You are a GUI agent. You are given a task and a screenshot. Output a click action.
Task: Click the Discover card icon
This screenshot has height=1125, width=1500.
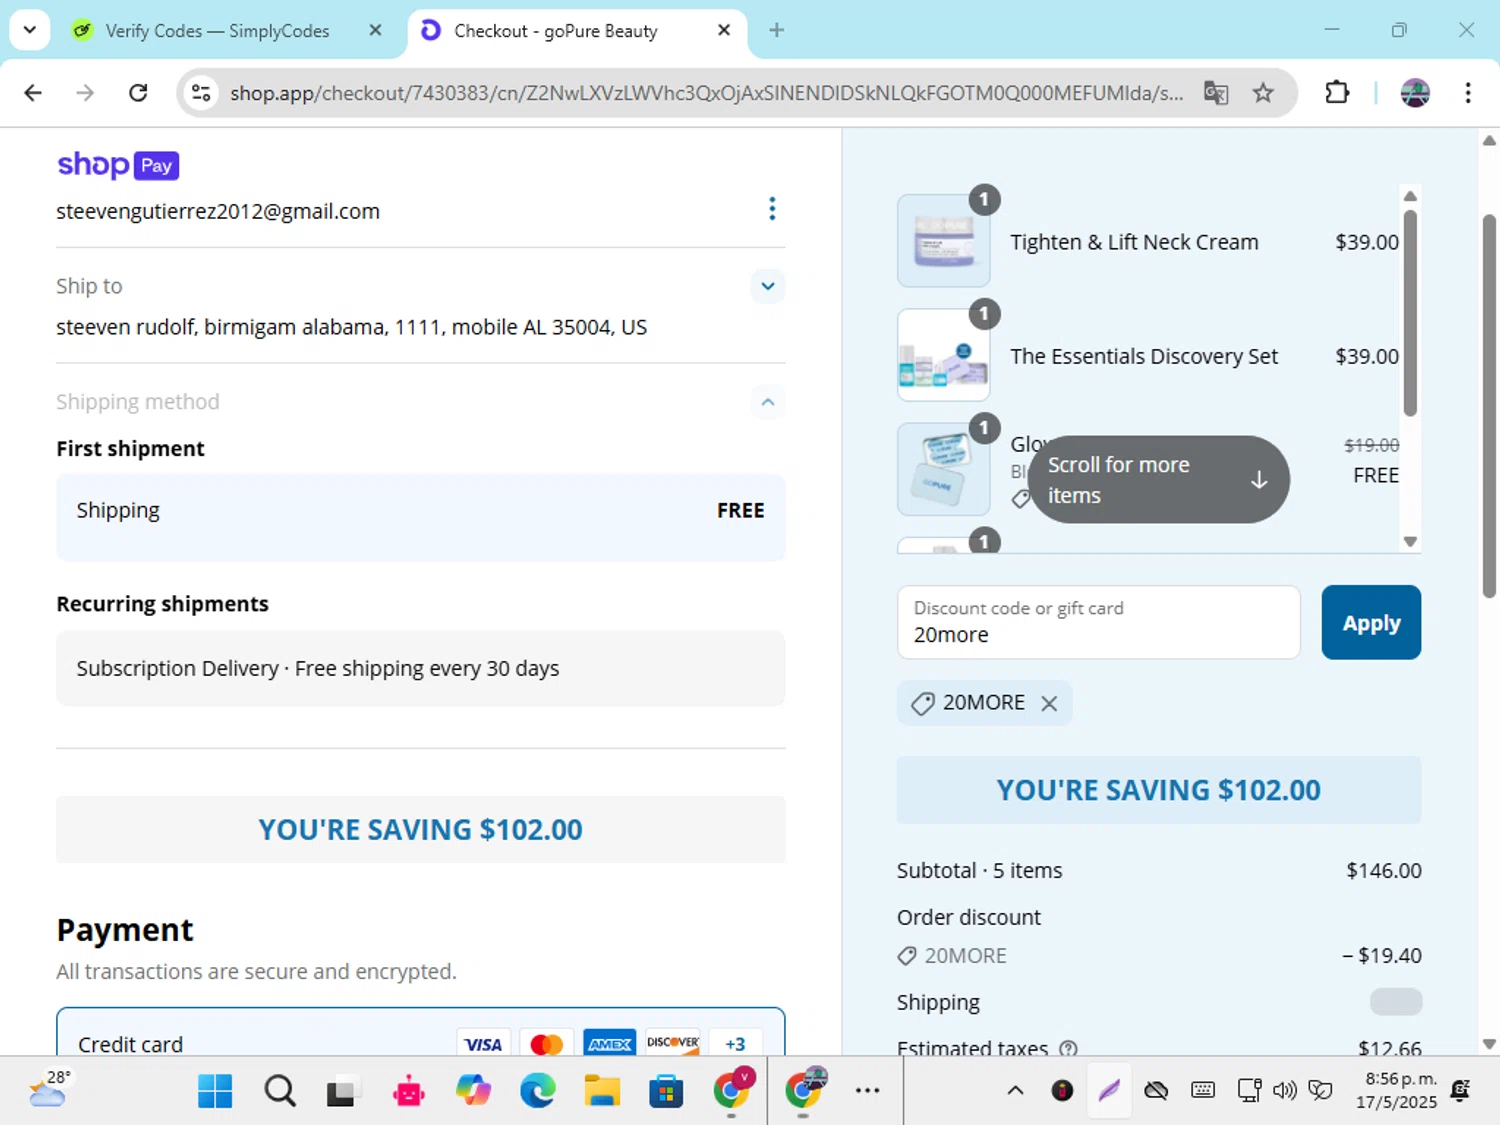click(x=672, y=1043)
